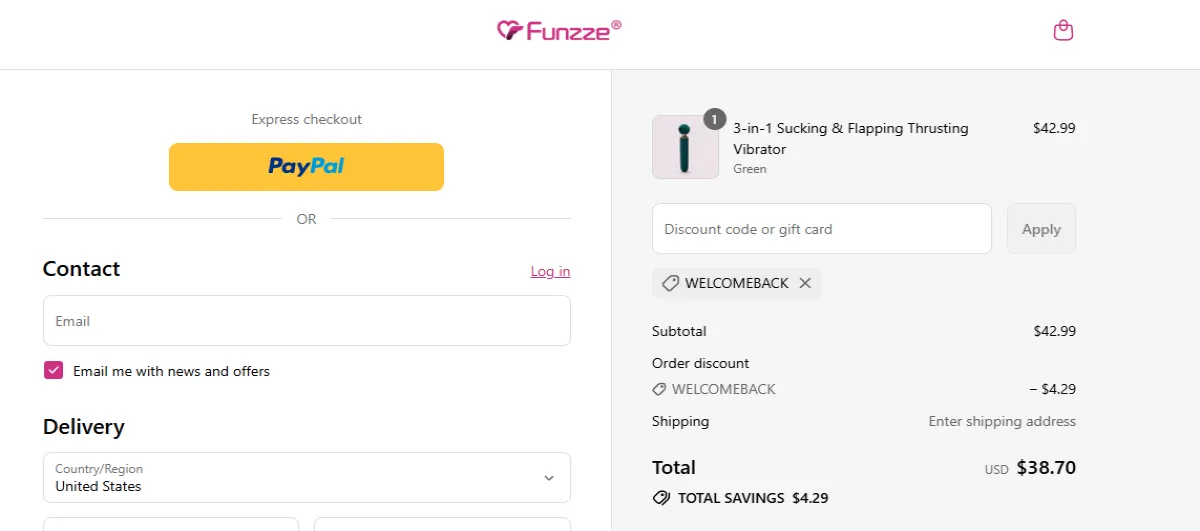Click the PayPal logo in express checkout

tap(306, 166)
